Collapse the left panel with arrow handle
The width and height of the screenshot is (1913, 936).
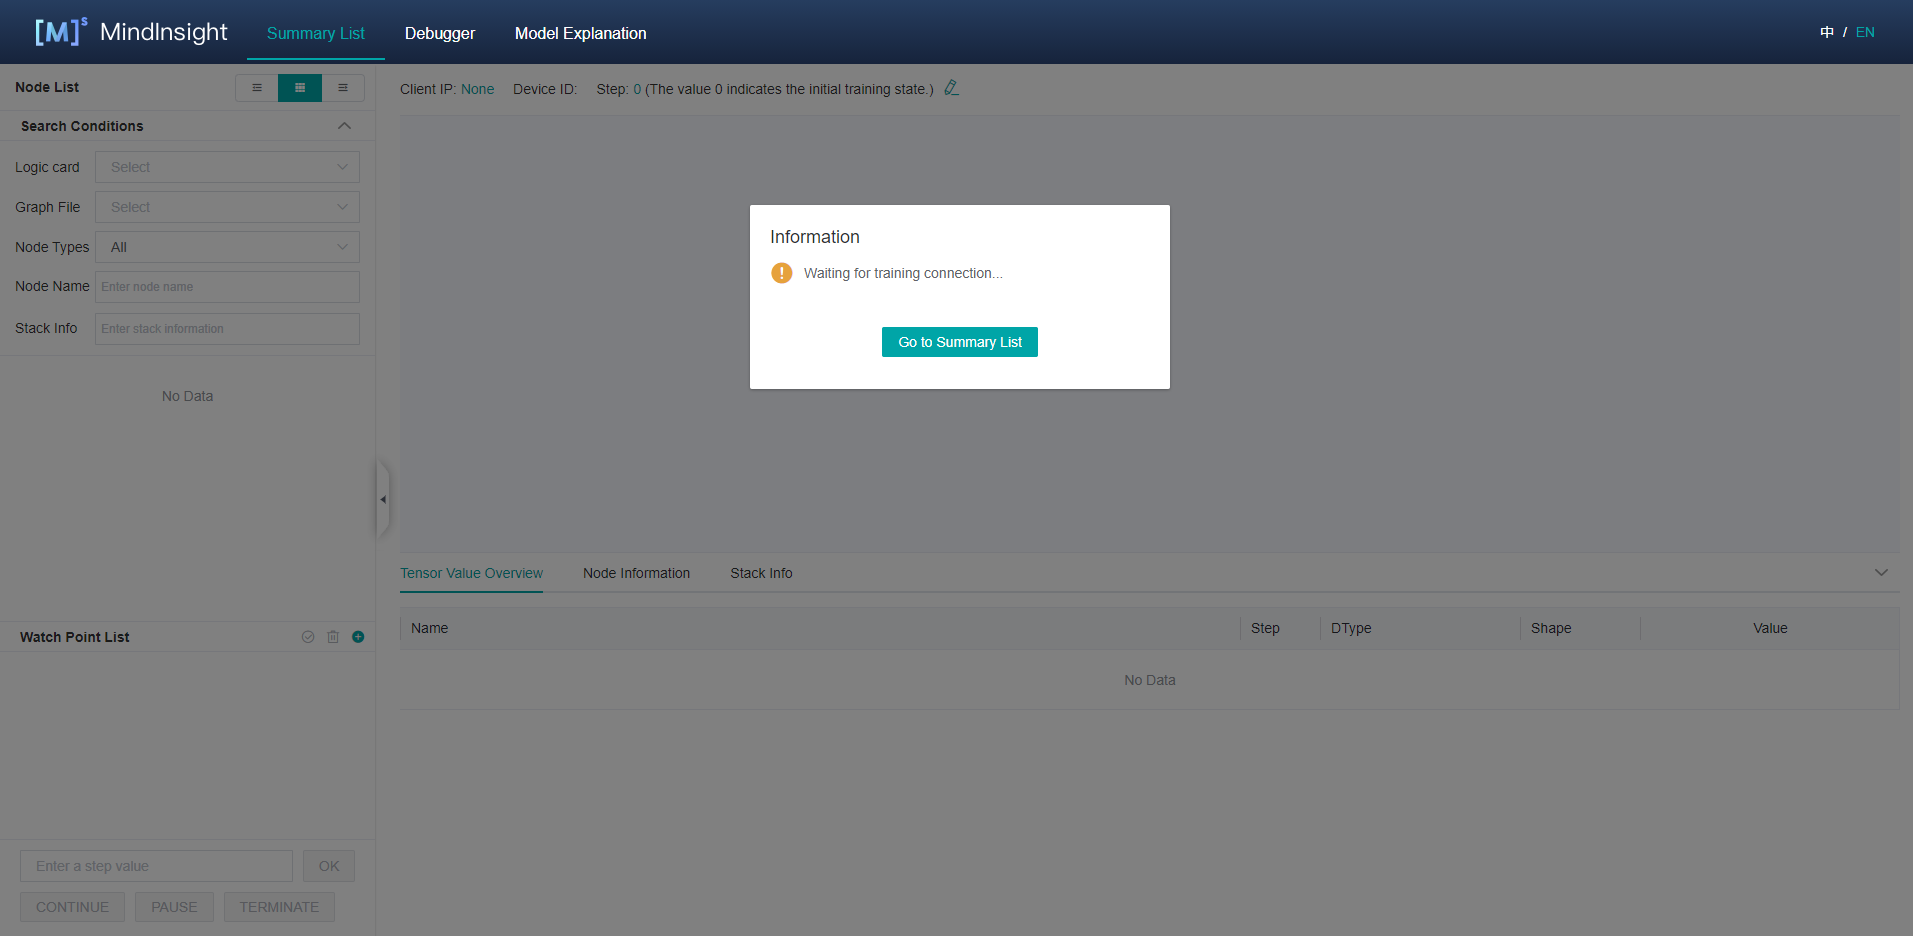(382, 499)
